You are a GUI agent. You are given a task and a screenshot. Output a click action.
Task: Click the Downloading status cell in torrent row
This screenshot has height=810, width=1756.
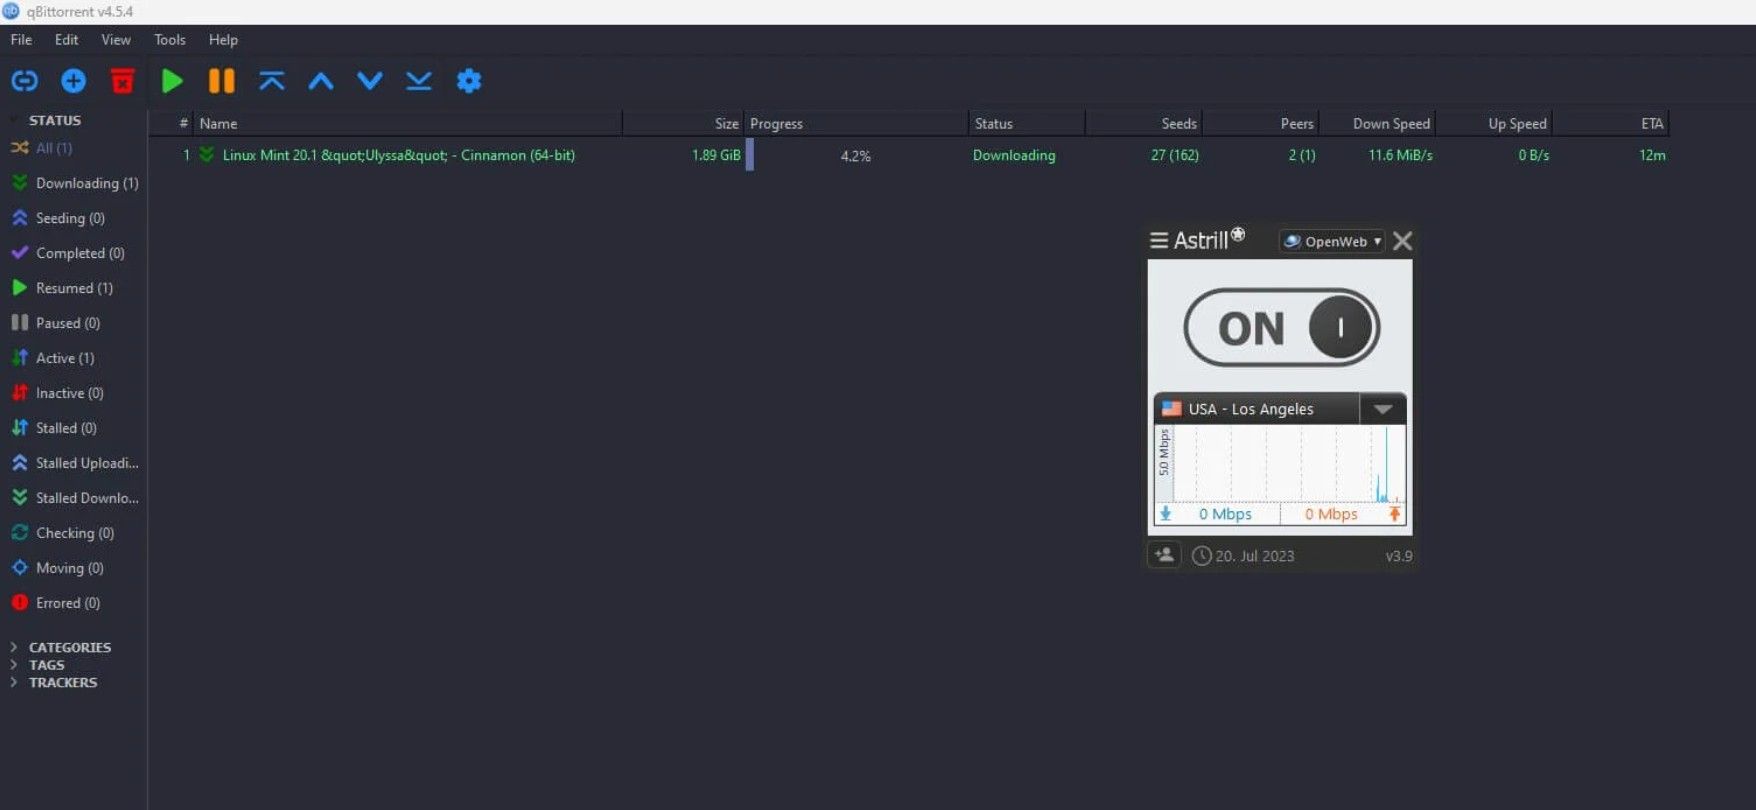click(x=1014, y=156)
